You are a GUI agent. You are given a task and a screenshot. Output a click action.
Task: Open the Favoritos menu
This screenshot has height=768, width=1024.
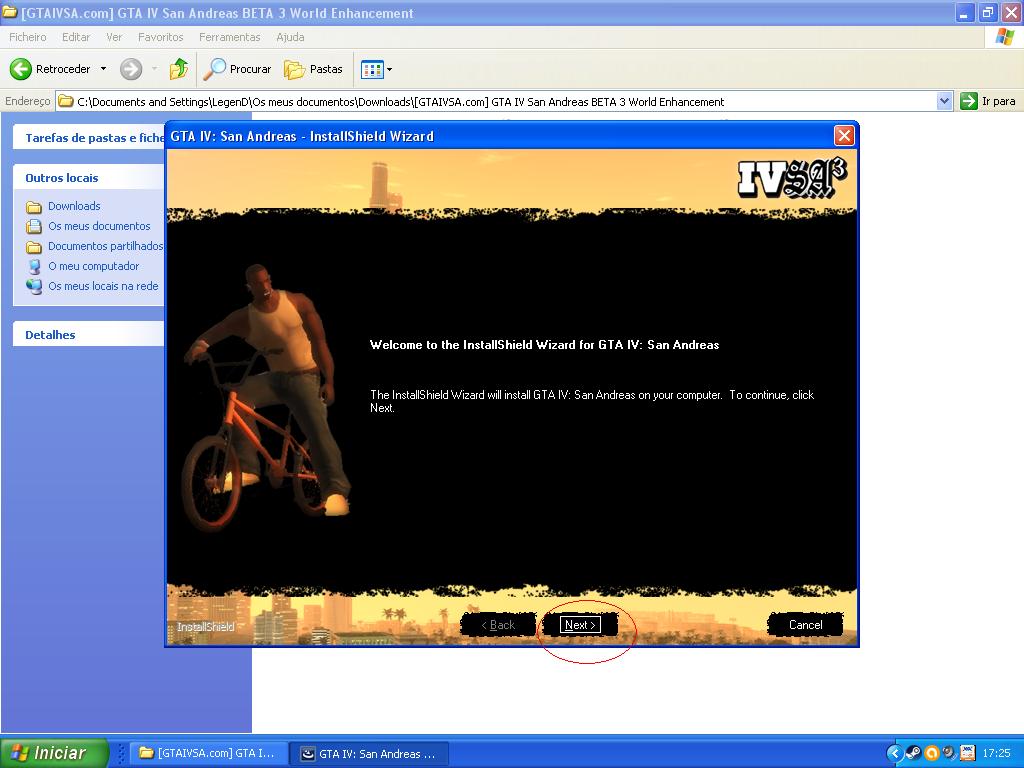(x=161, y=37)
